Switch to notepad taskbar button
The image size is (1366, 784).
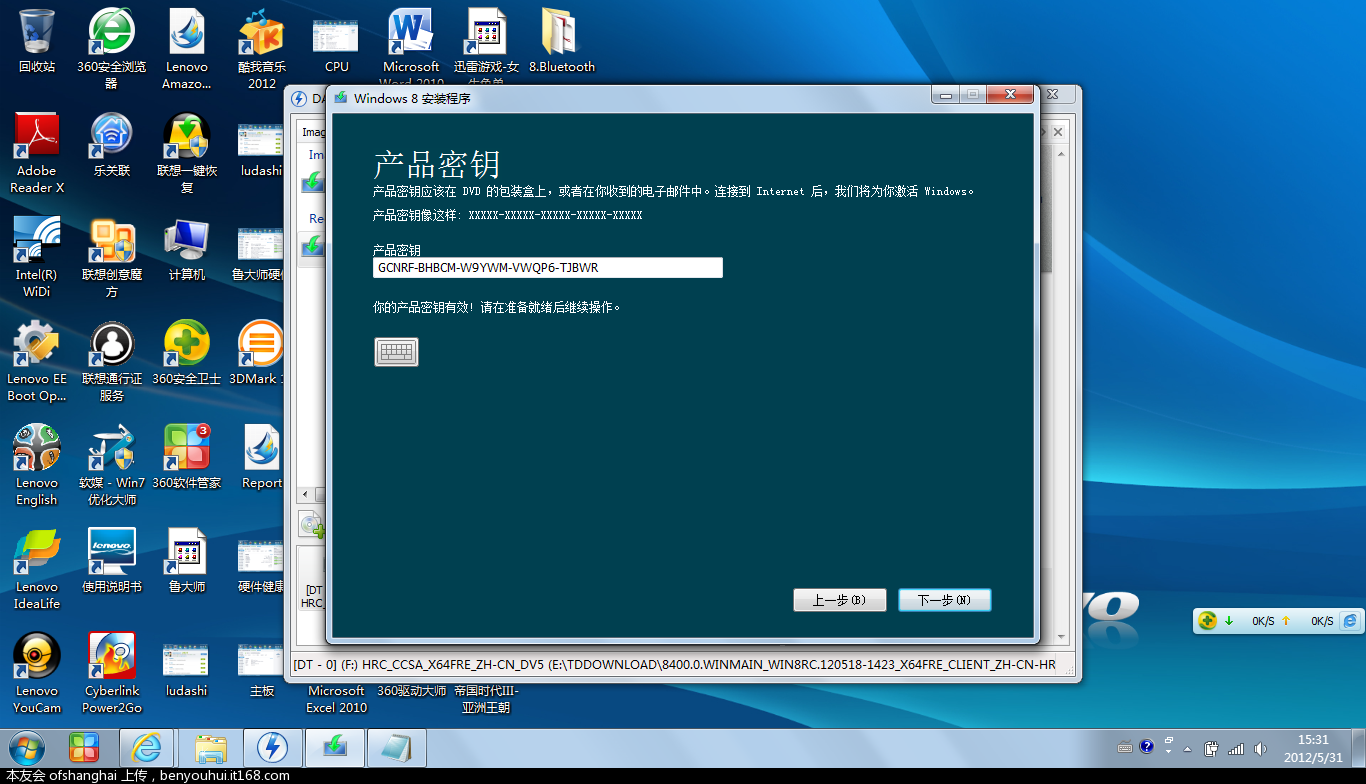(x=397, y=748)
